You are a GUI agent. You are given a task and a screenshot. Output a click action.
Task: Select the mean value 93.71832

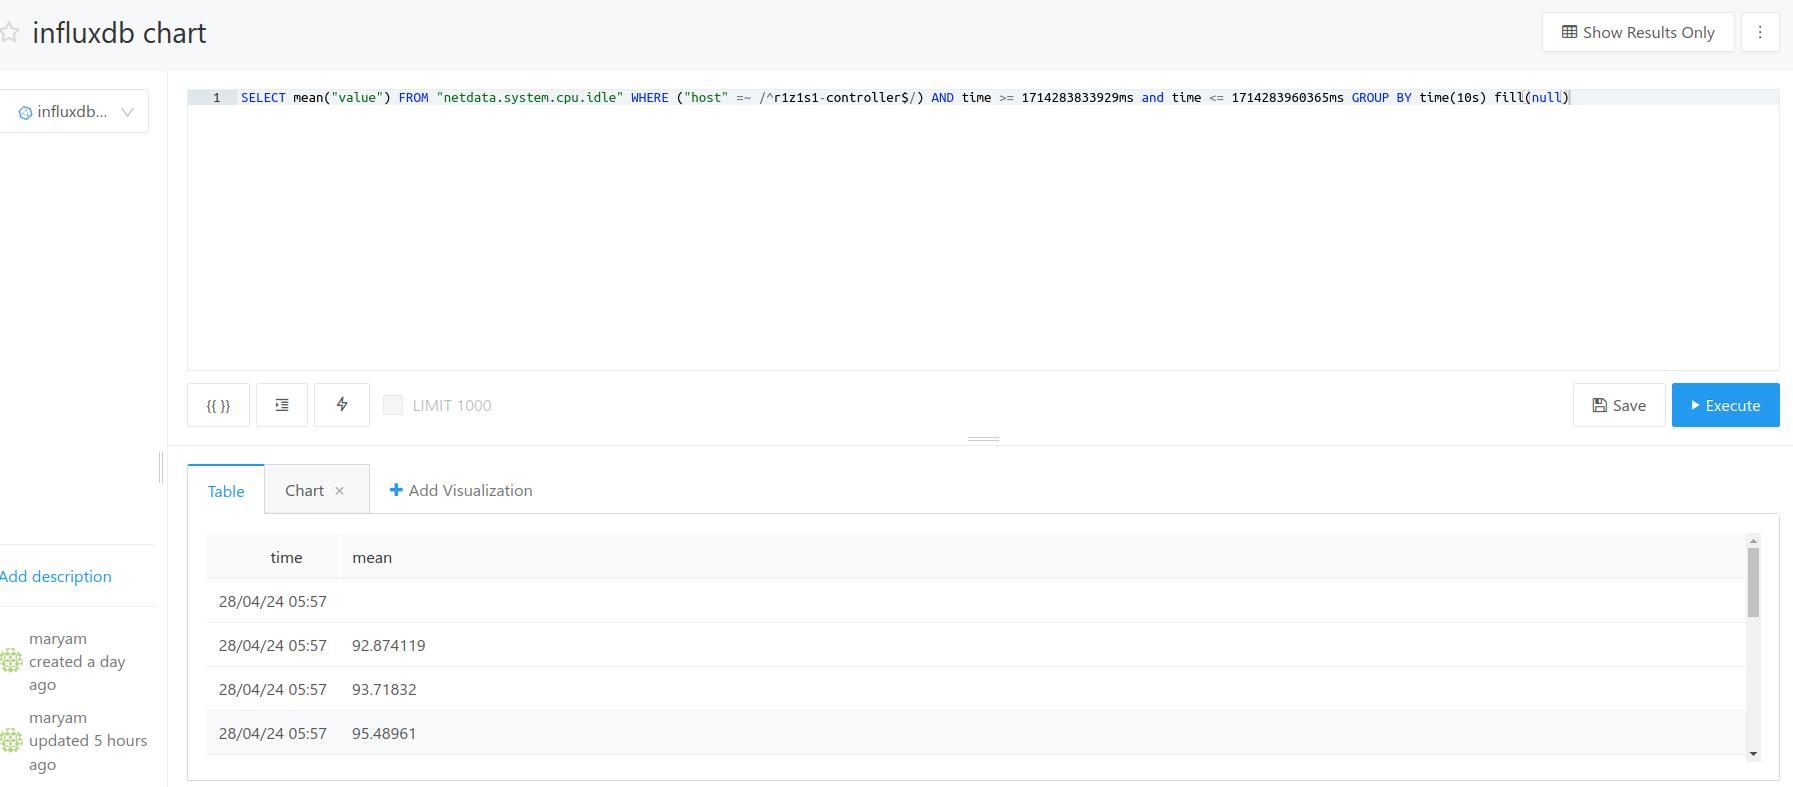(x=384, y=689)
